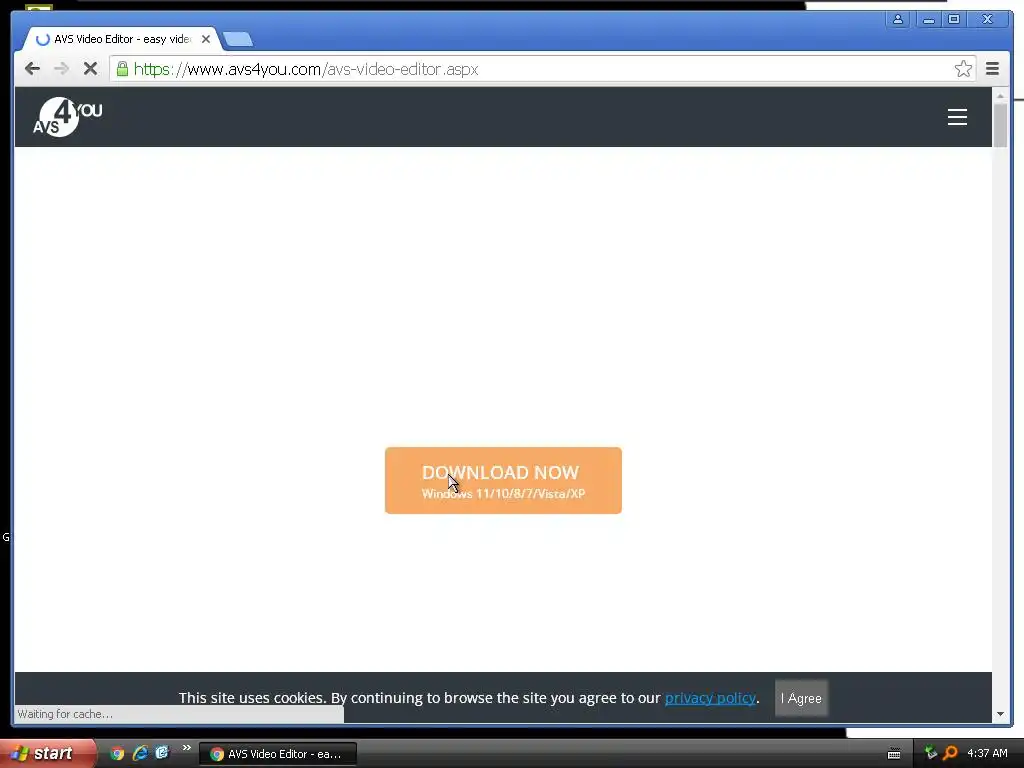Click the vertical scrollbar thumb
This screenshot has width=1024, height=768.
pyautogui.click(x=1000, y=125)
